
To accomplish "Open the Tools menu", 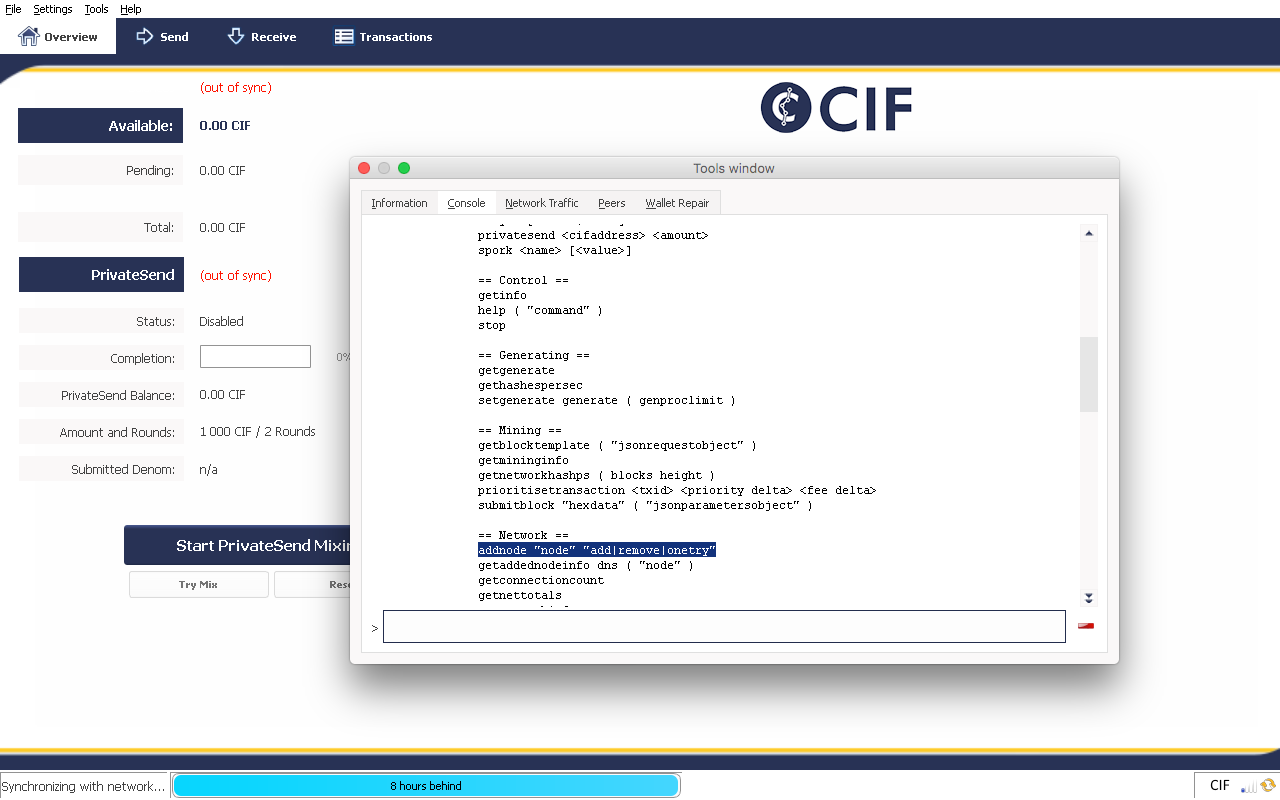I will (x=96, y=9).
